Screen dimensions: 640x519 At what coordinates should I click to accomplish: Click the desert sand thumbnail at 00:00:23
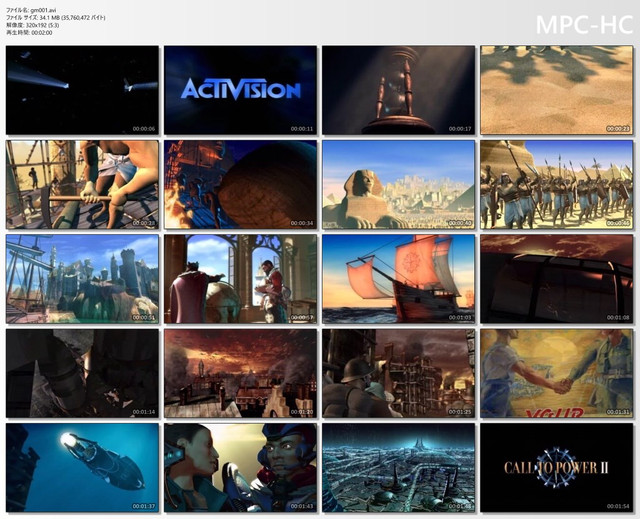pyautogui.click(x=557, y=90)
